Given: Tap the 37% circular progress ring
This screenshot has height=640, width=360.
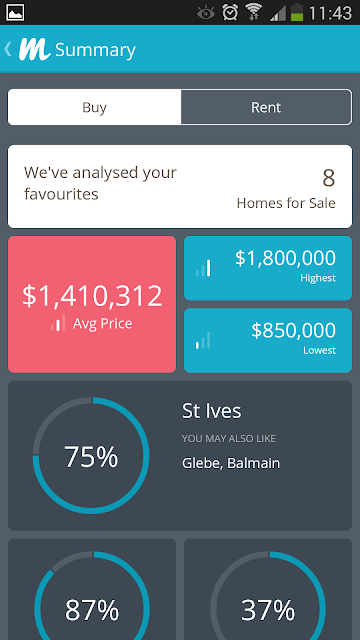Looking at the screenshot, I should pos(268,596).
